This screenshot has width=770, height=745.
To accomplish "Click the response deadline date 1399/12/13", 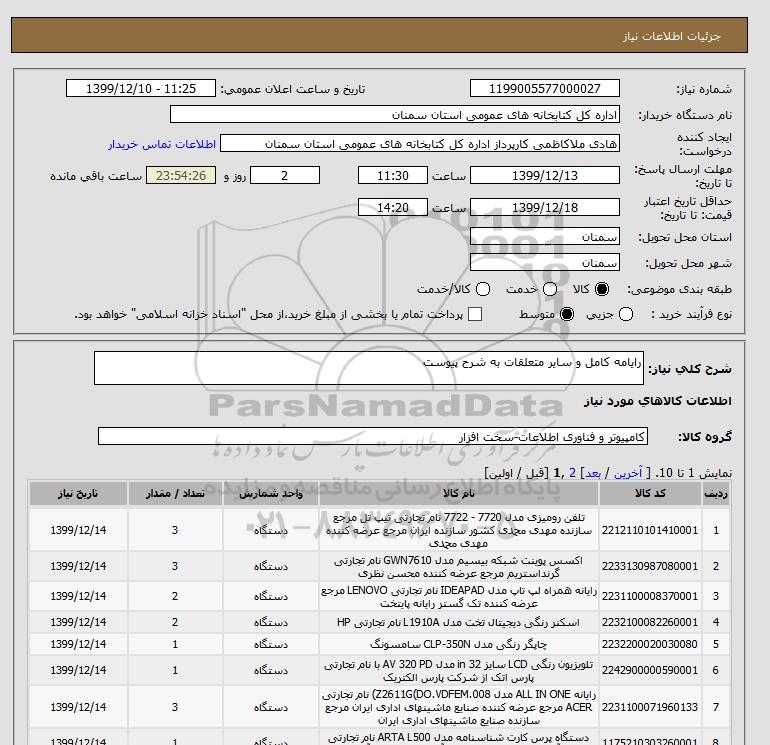I will click(545, 175).
